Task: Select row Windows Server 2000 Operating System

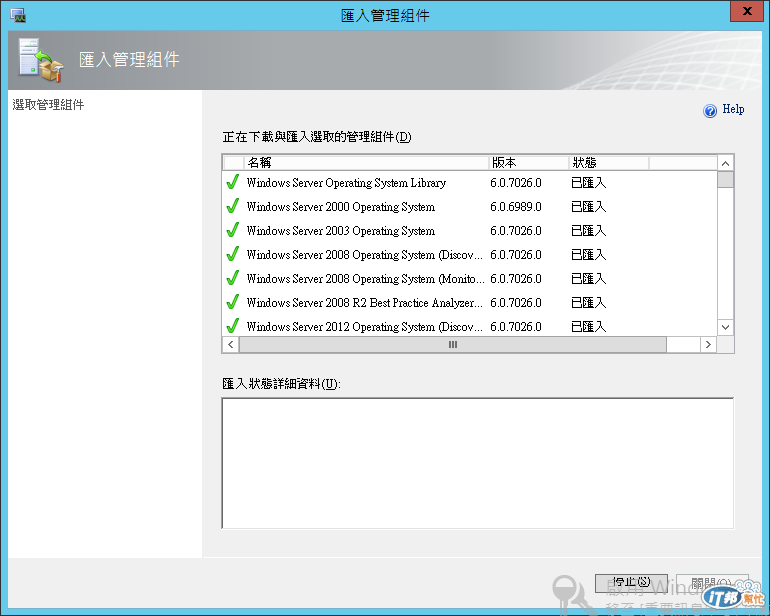Action: [470, 207]
